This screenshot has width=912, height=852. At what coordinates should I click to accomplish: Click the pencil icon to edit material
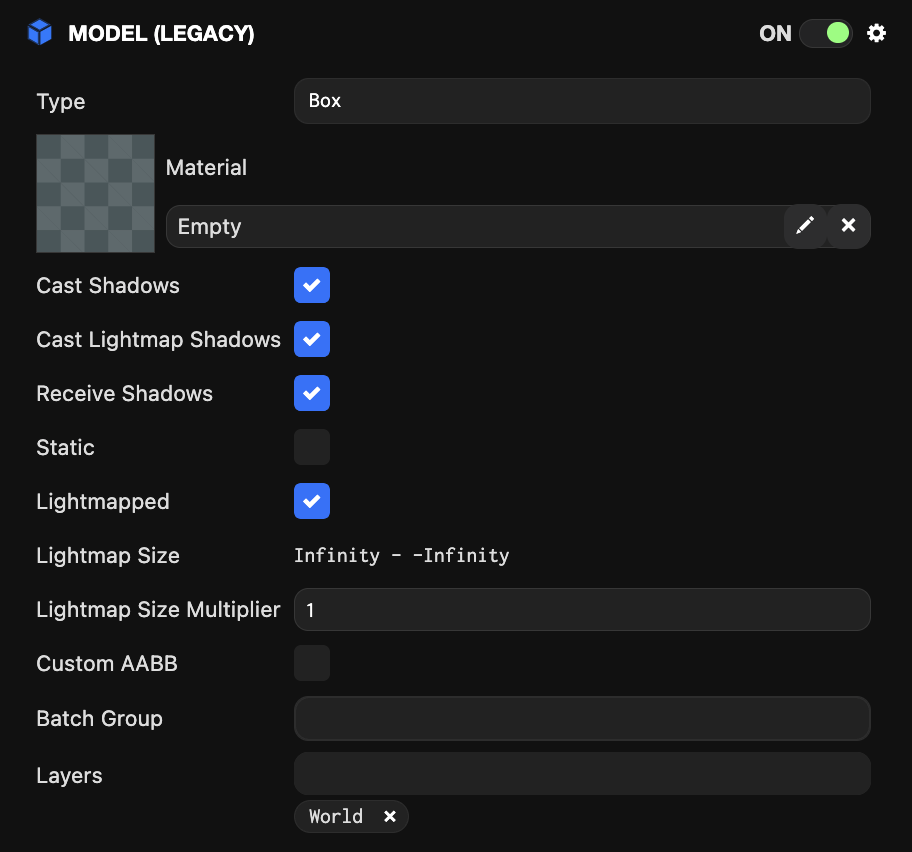pyautogui.click(x=805, y=226)
